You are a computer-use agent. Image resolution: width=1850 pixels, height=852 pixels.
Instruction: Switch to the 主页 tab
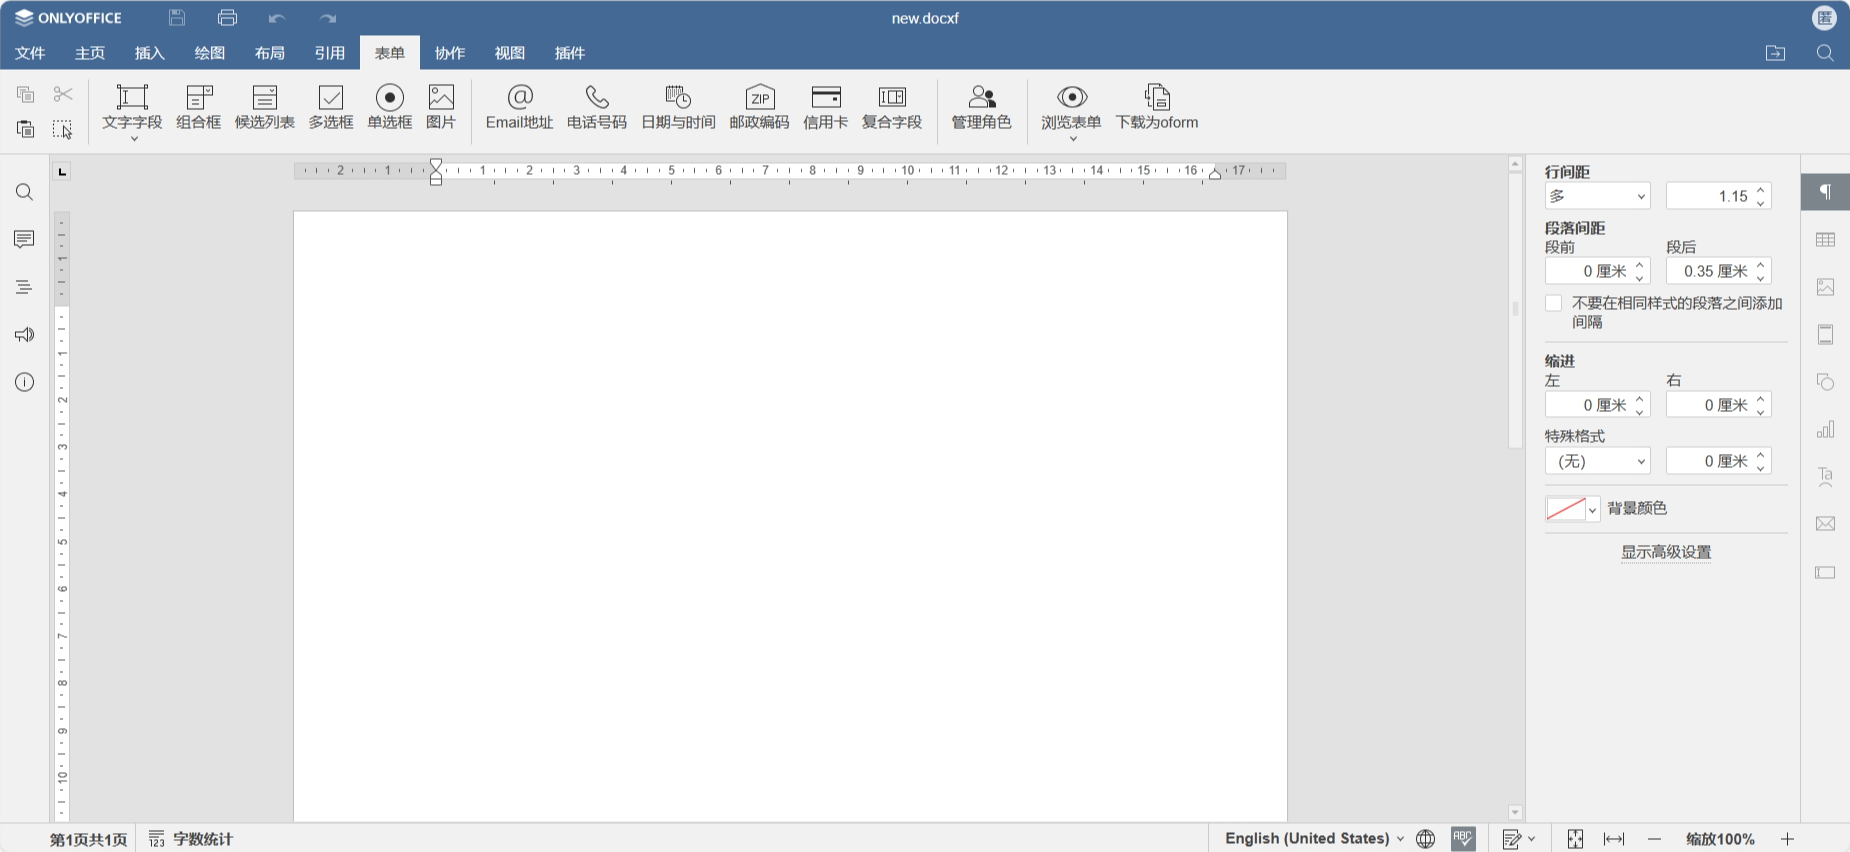point(90,53)
